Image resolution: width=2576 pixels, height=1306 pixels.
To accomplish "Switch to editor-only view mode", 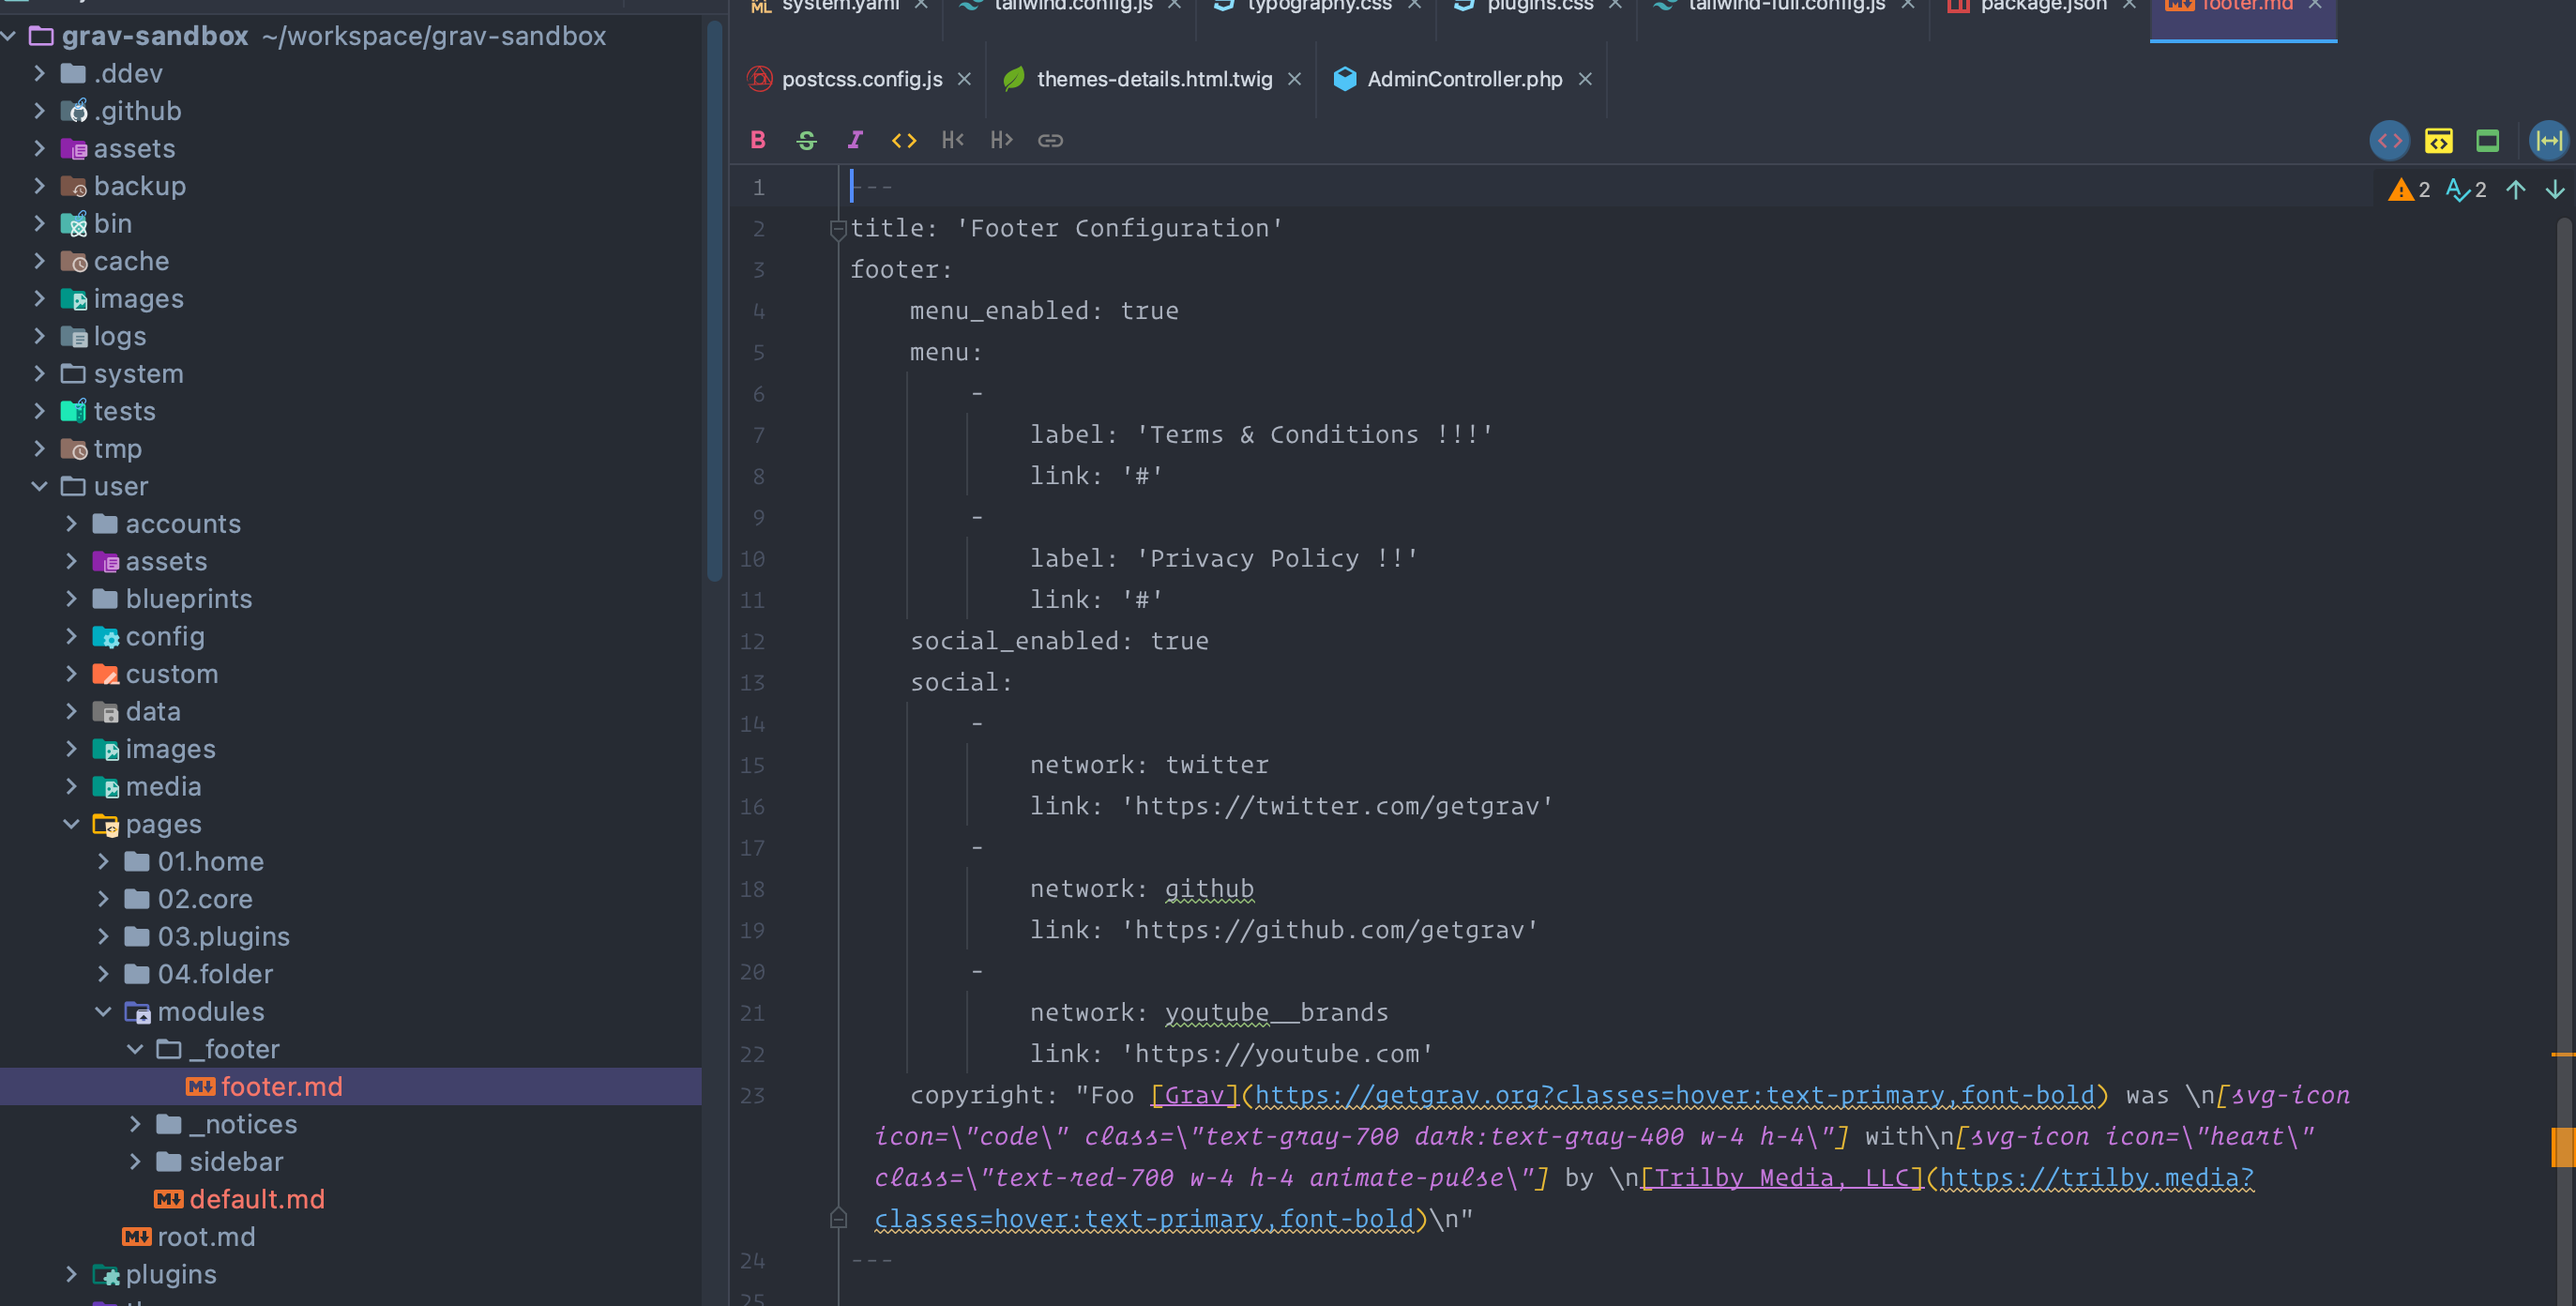I will tap(2391, 140).
